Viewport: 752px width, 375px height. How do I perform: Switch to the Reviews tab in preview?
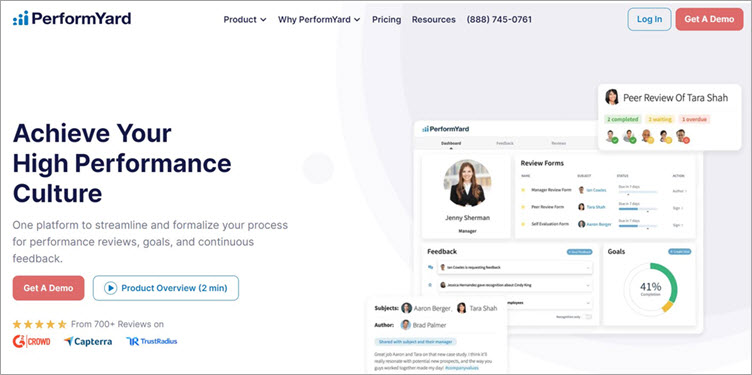[x=558, y=143]
